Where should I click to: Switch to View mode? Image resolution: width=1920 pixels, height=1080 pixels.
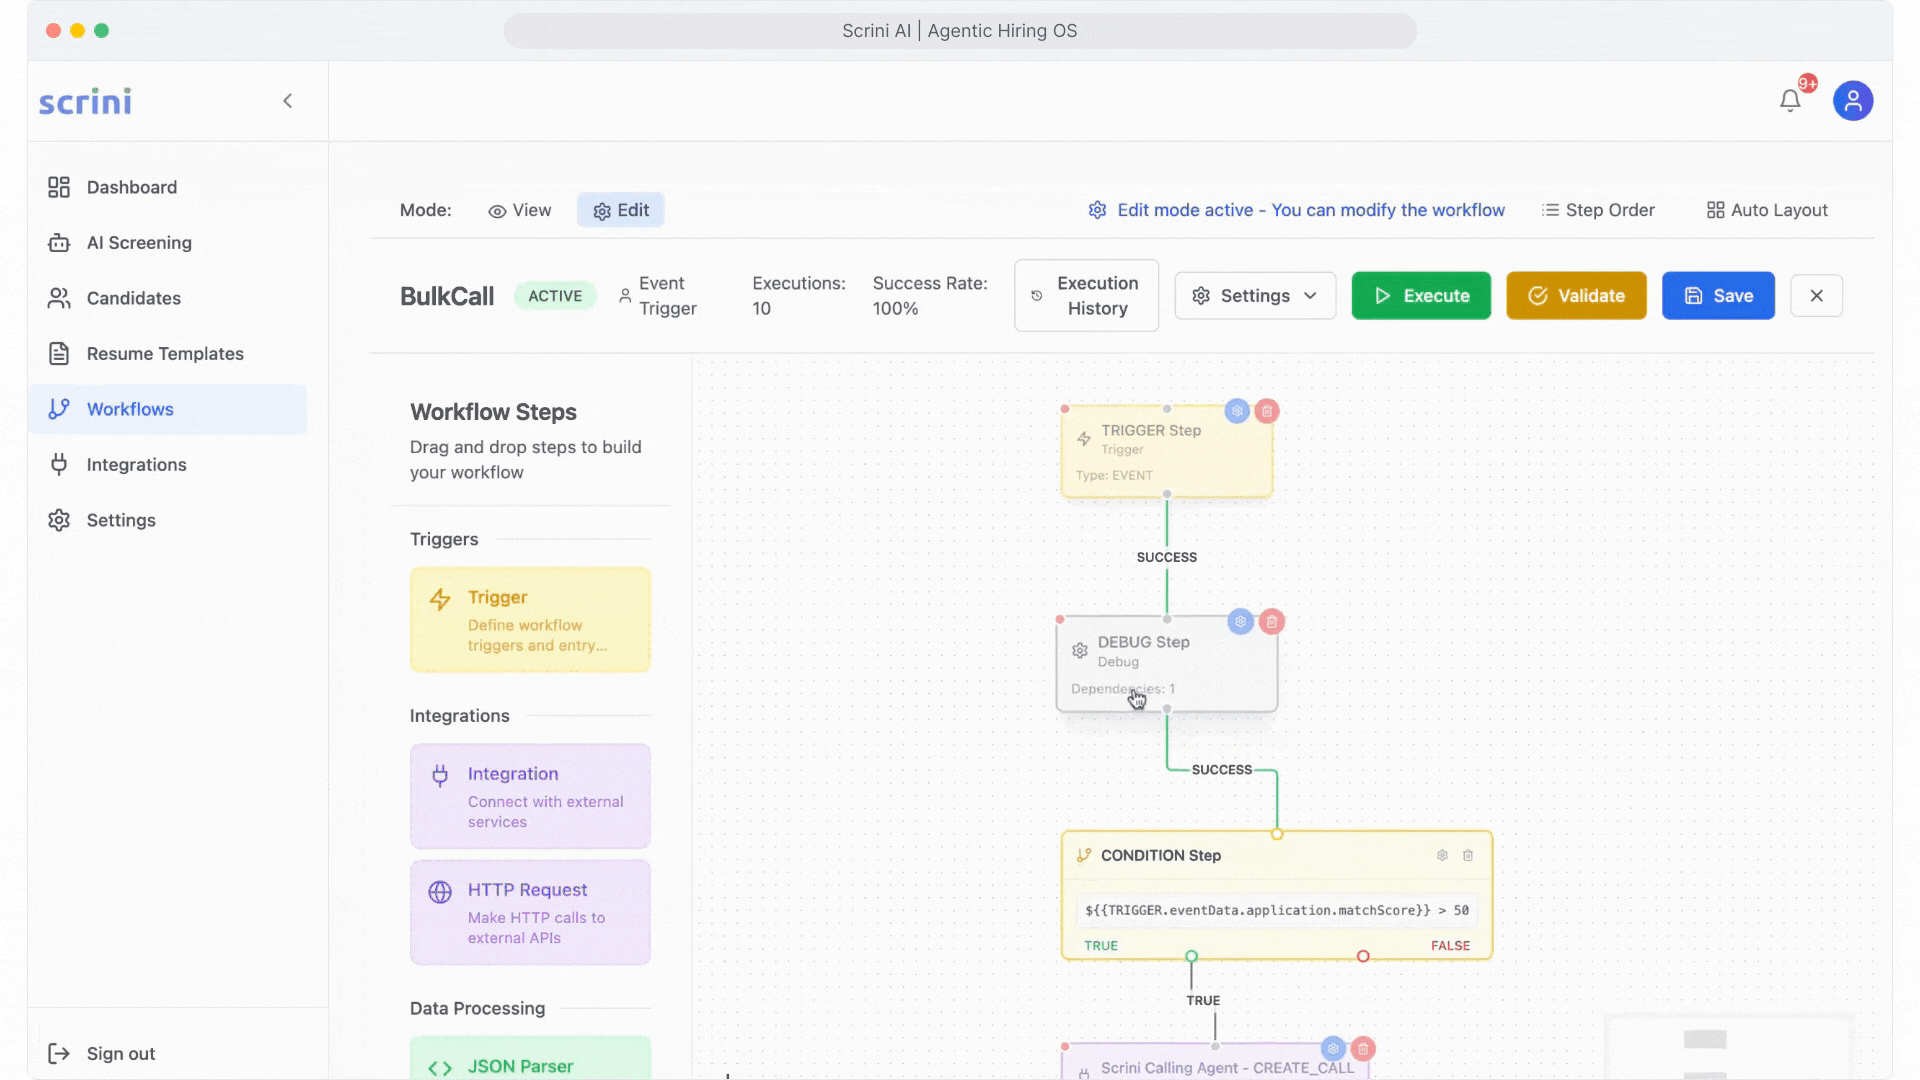point(520,211)
